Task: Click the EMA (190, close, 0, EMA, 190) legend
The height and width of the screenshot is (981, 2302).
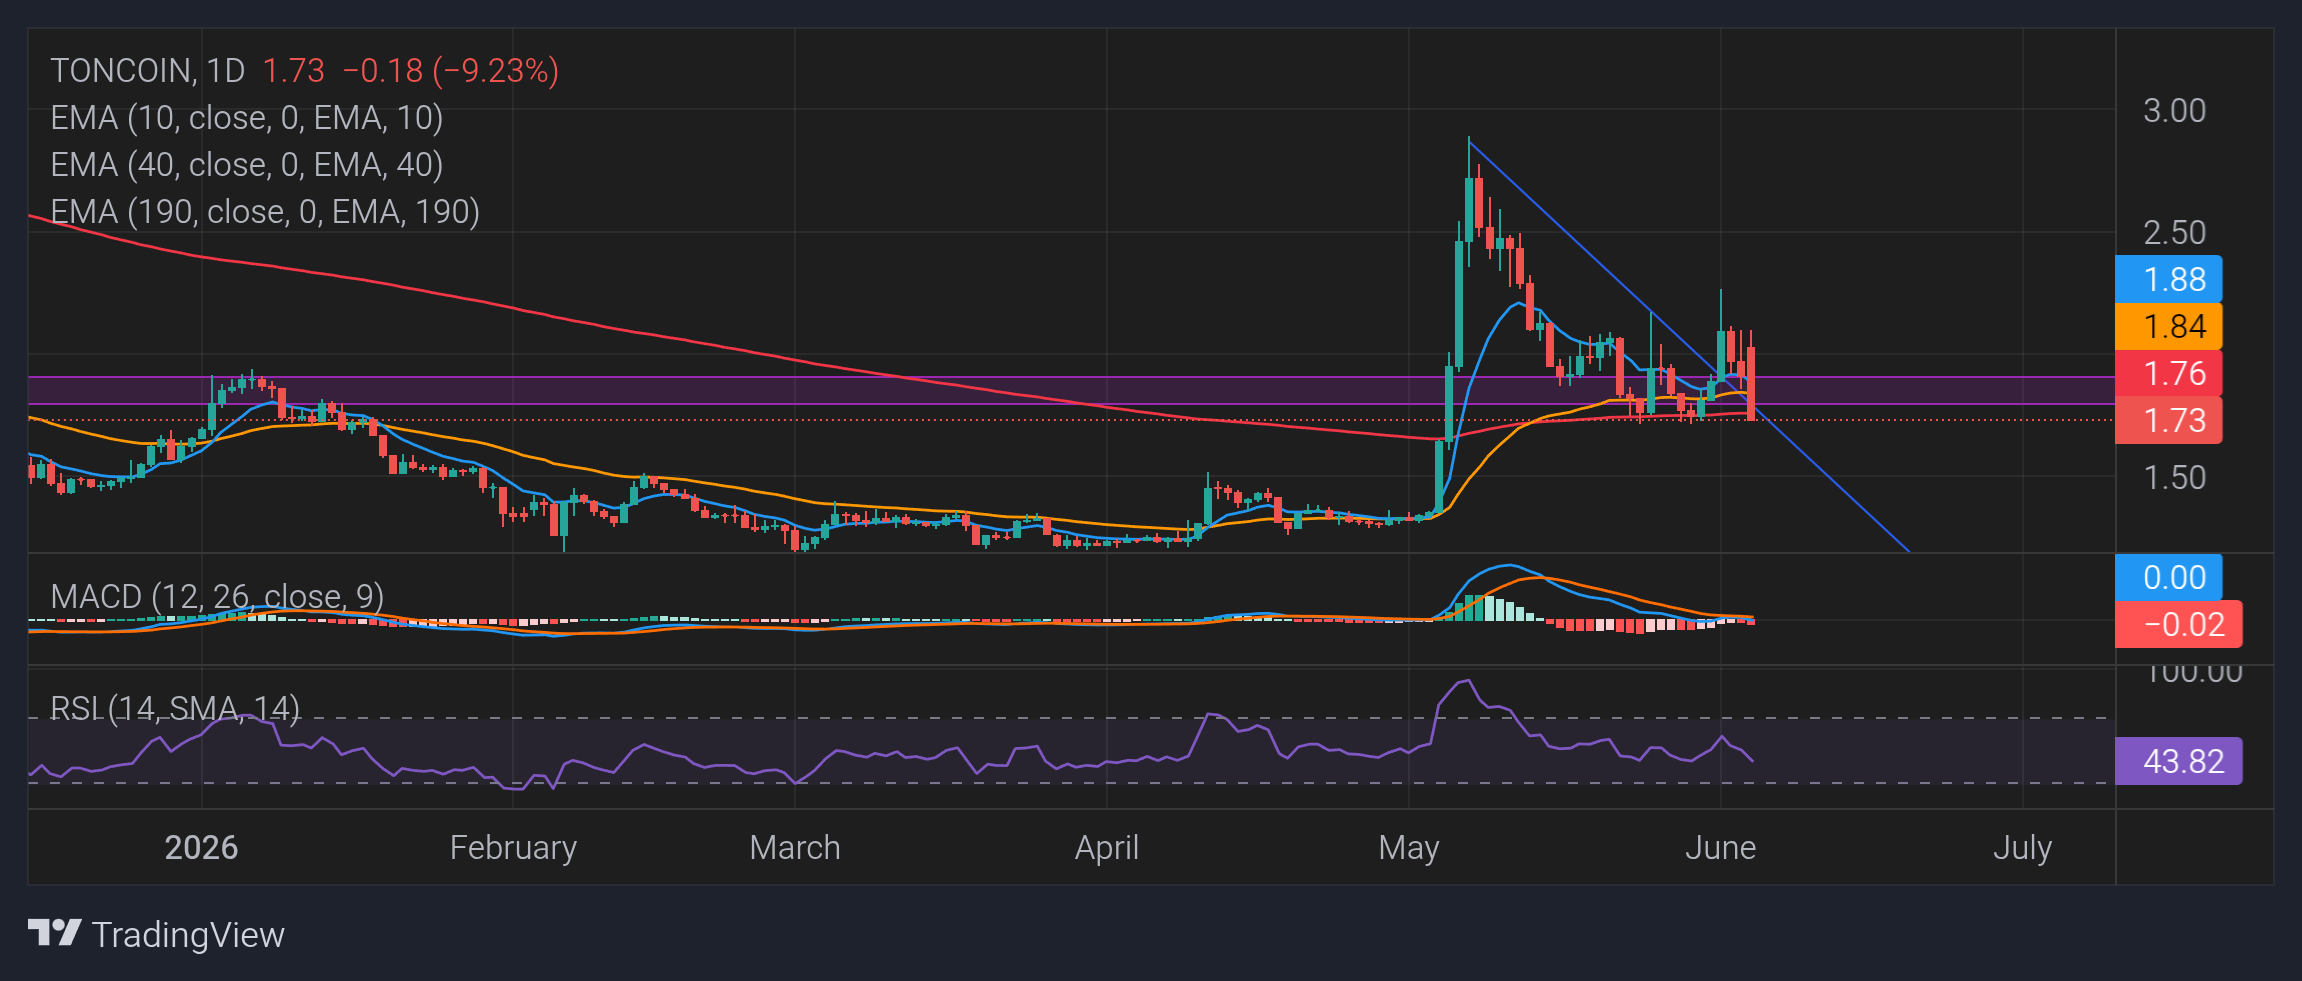Action: coord(265,212)
